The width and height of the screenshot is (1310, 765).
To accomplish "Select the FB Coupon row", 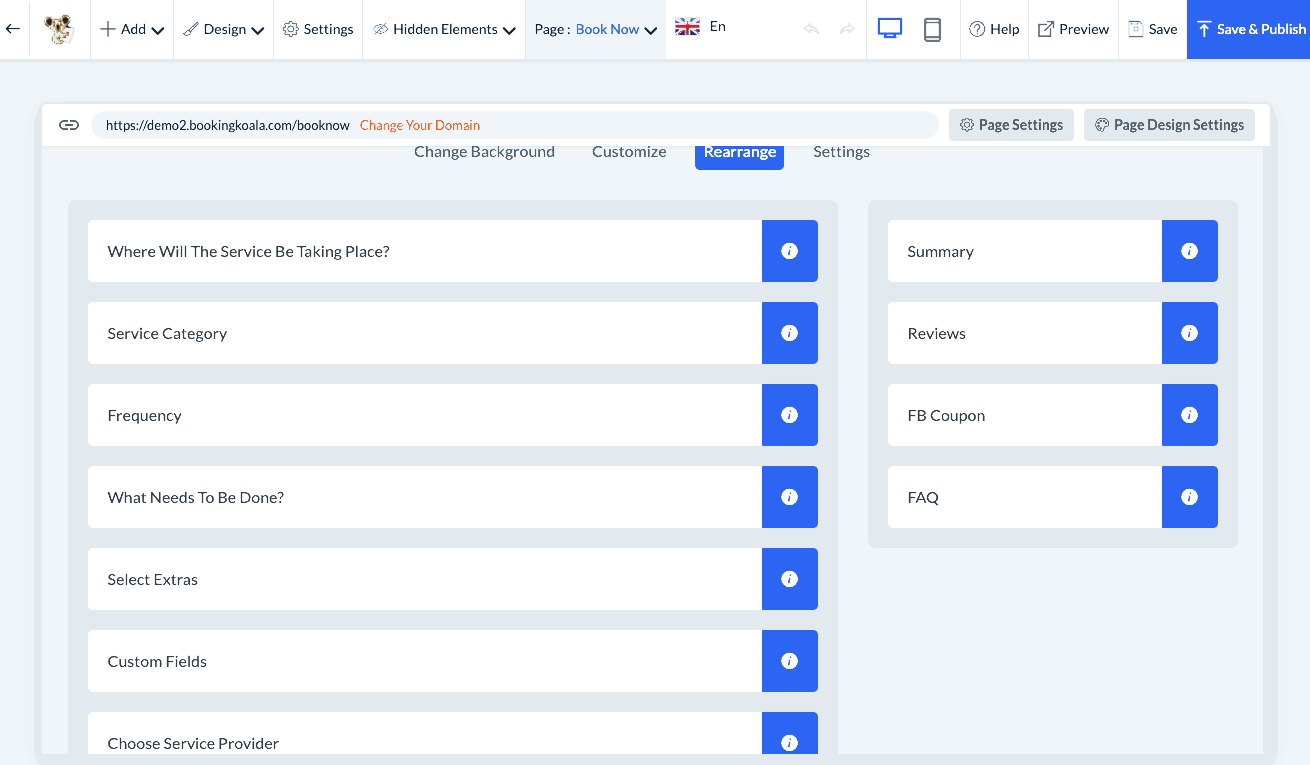I will coord(1053,415).
